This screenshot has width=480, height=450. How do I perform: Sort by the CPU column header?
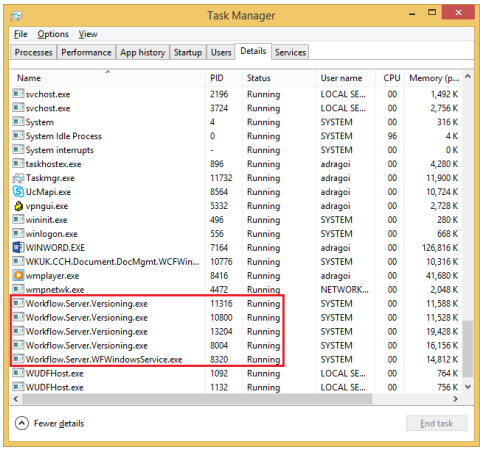pos(390,78)
